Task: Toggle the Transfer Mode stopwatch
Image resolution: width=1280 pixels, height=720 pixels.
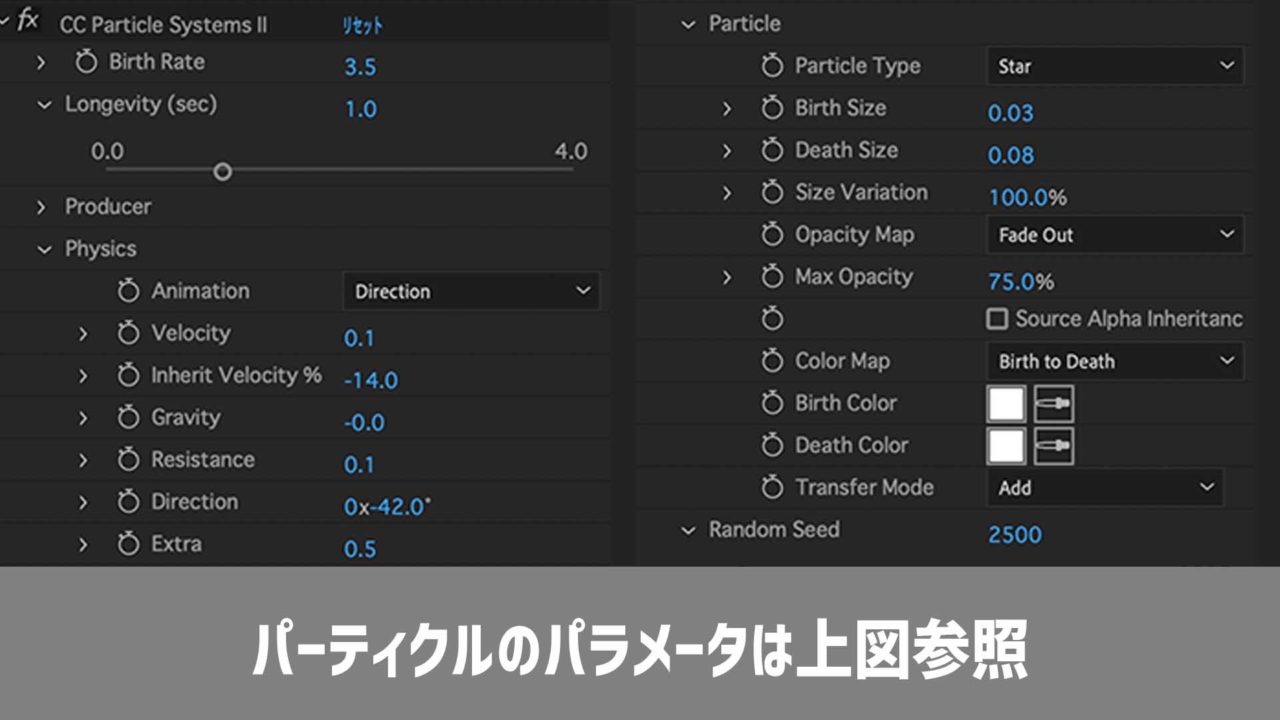Action: [772, 488]
